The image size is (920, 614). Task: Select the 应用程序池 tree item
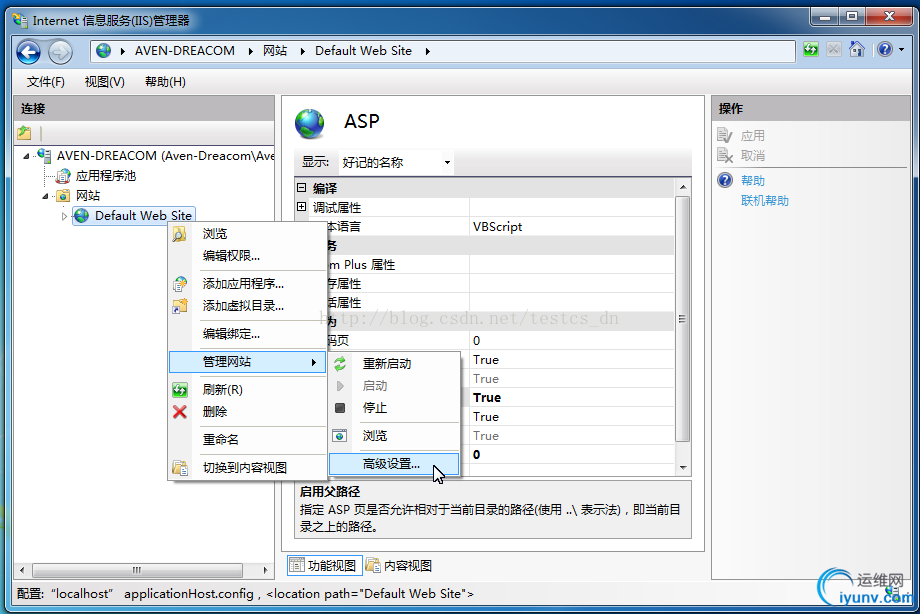(106, 176)
